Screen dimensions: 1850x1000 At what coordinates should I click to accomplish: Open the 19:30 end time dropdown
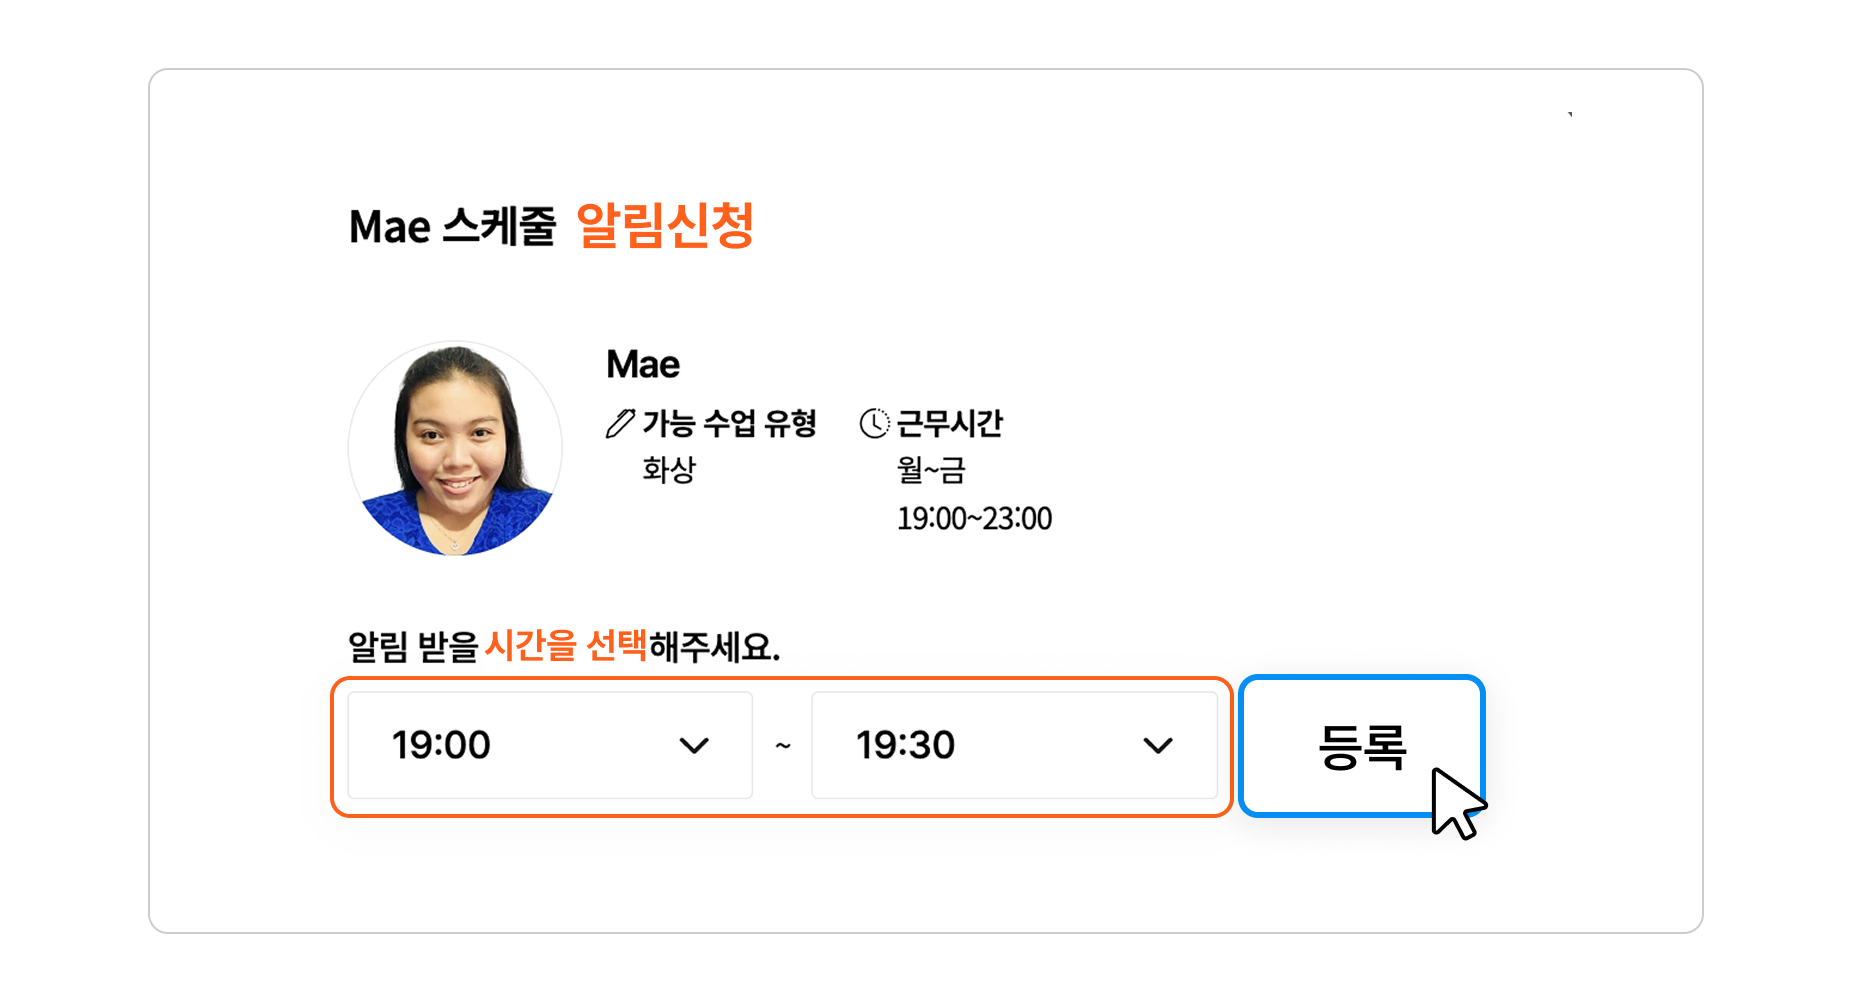tap(1013, 745)
